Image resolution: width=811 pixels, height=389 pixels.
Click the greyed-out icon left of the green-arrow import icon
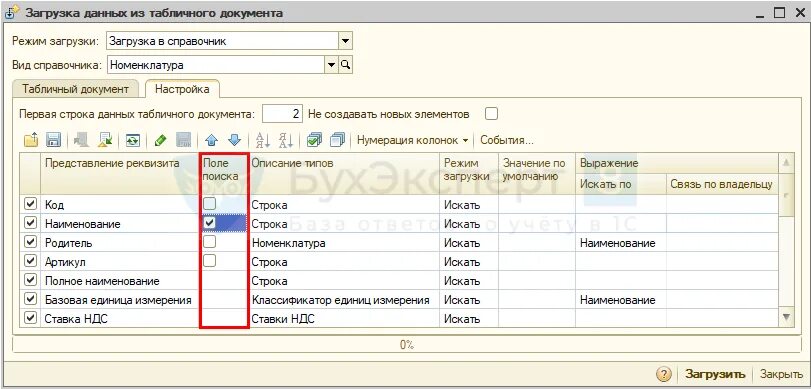point(82,140)
